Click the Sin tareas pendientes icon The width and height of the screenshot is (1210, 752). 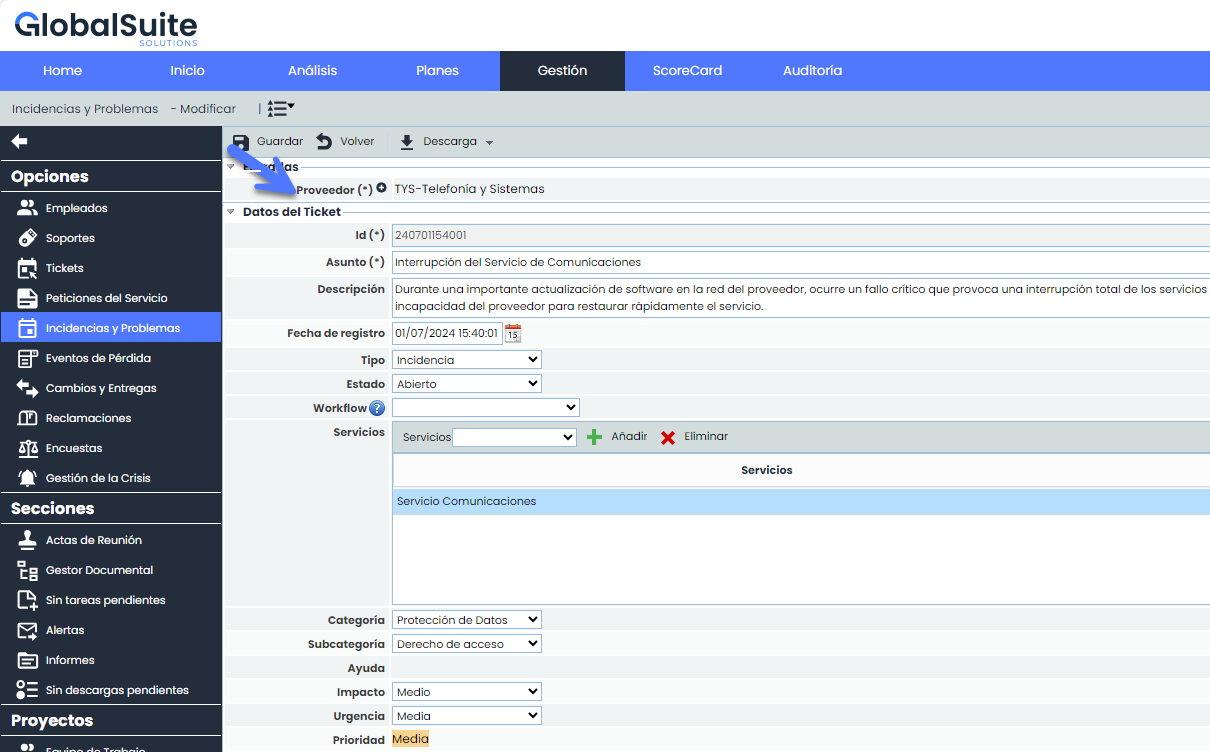[x=28, y=600]
